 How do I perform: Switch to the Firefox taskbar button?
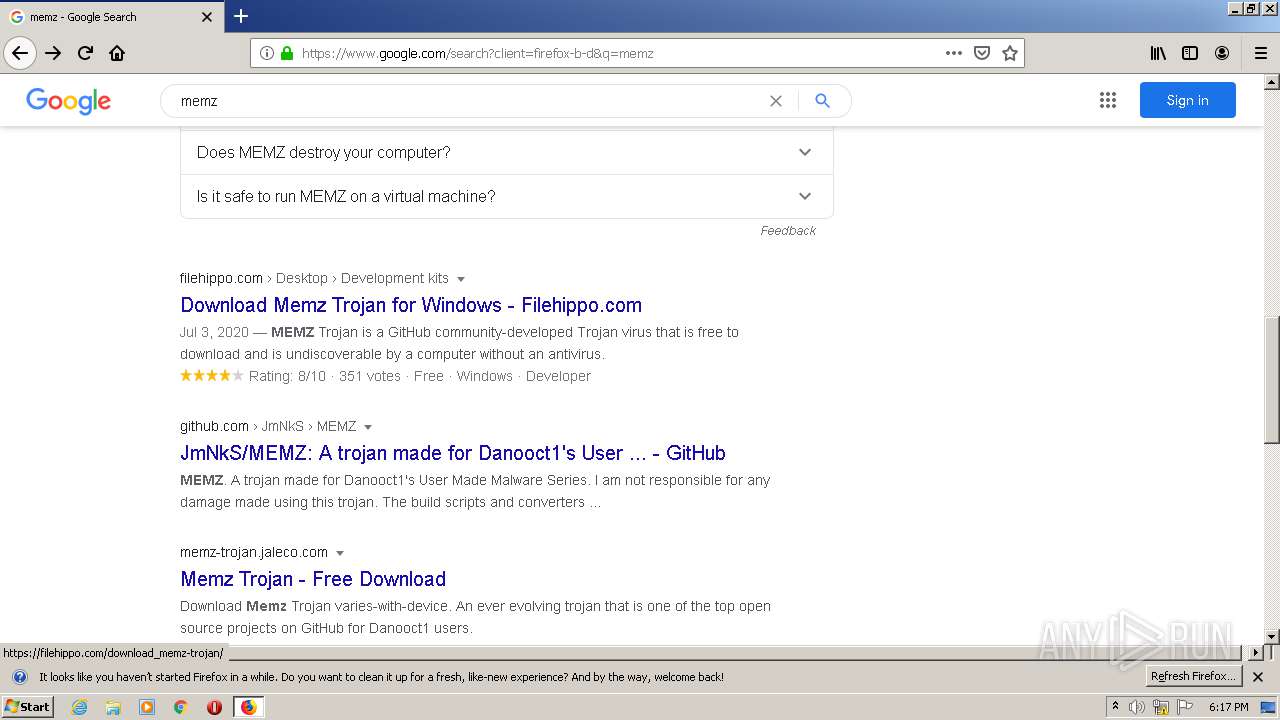click(x=248, y=707)
